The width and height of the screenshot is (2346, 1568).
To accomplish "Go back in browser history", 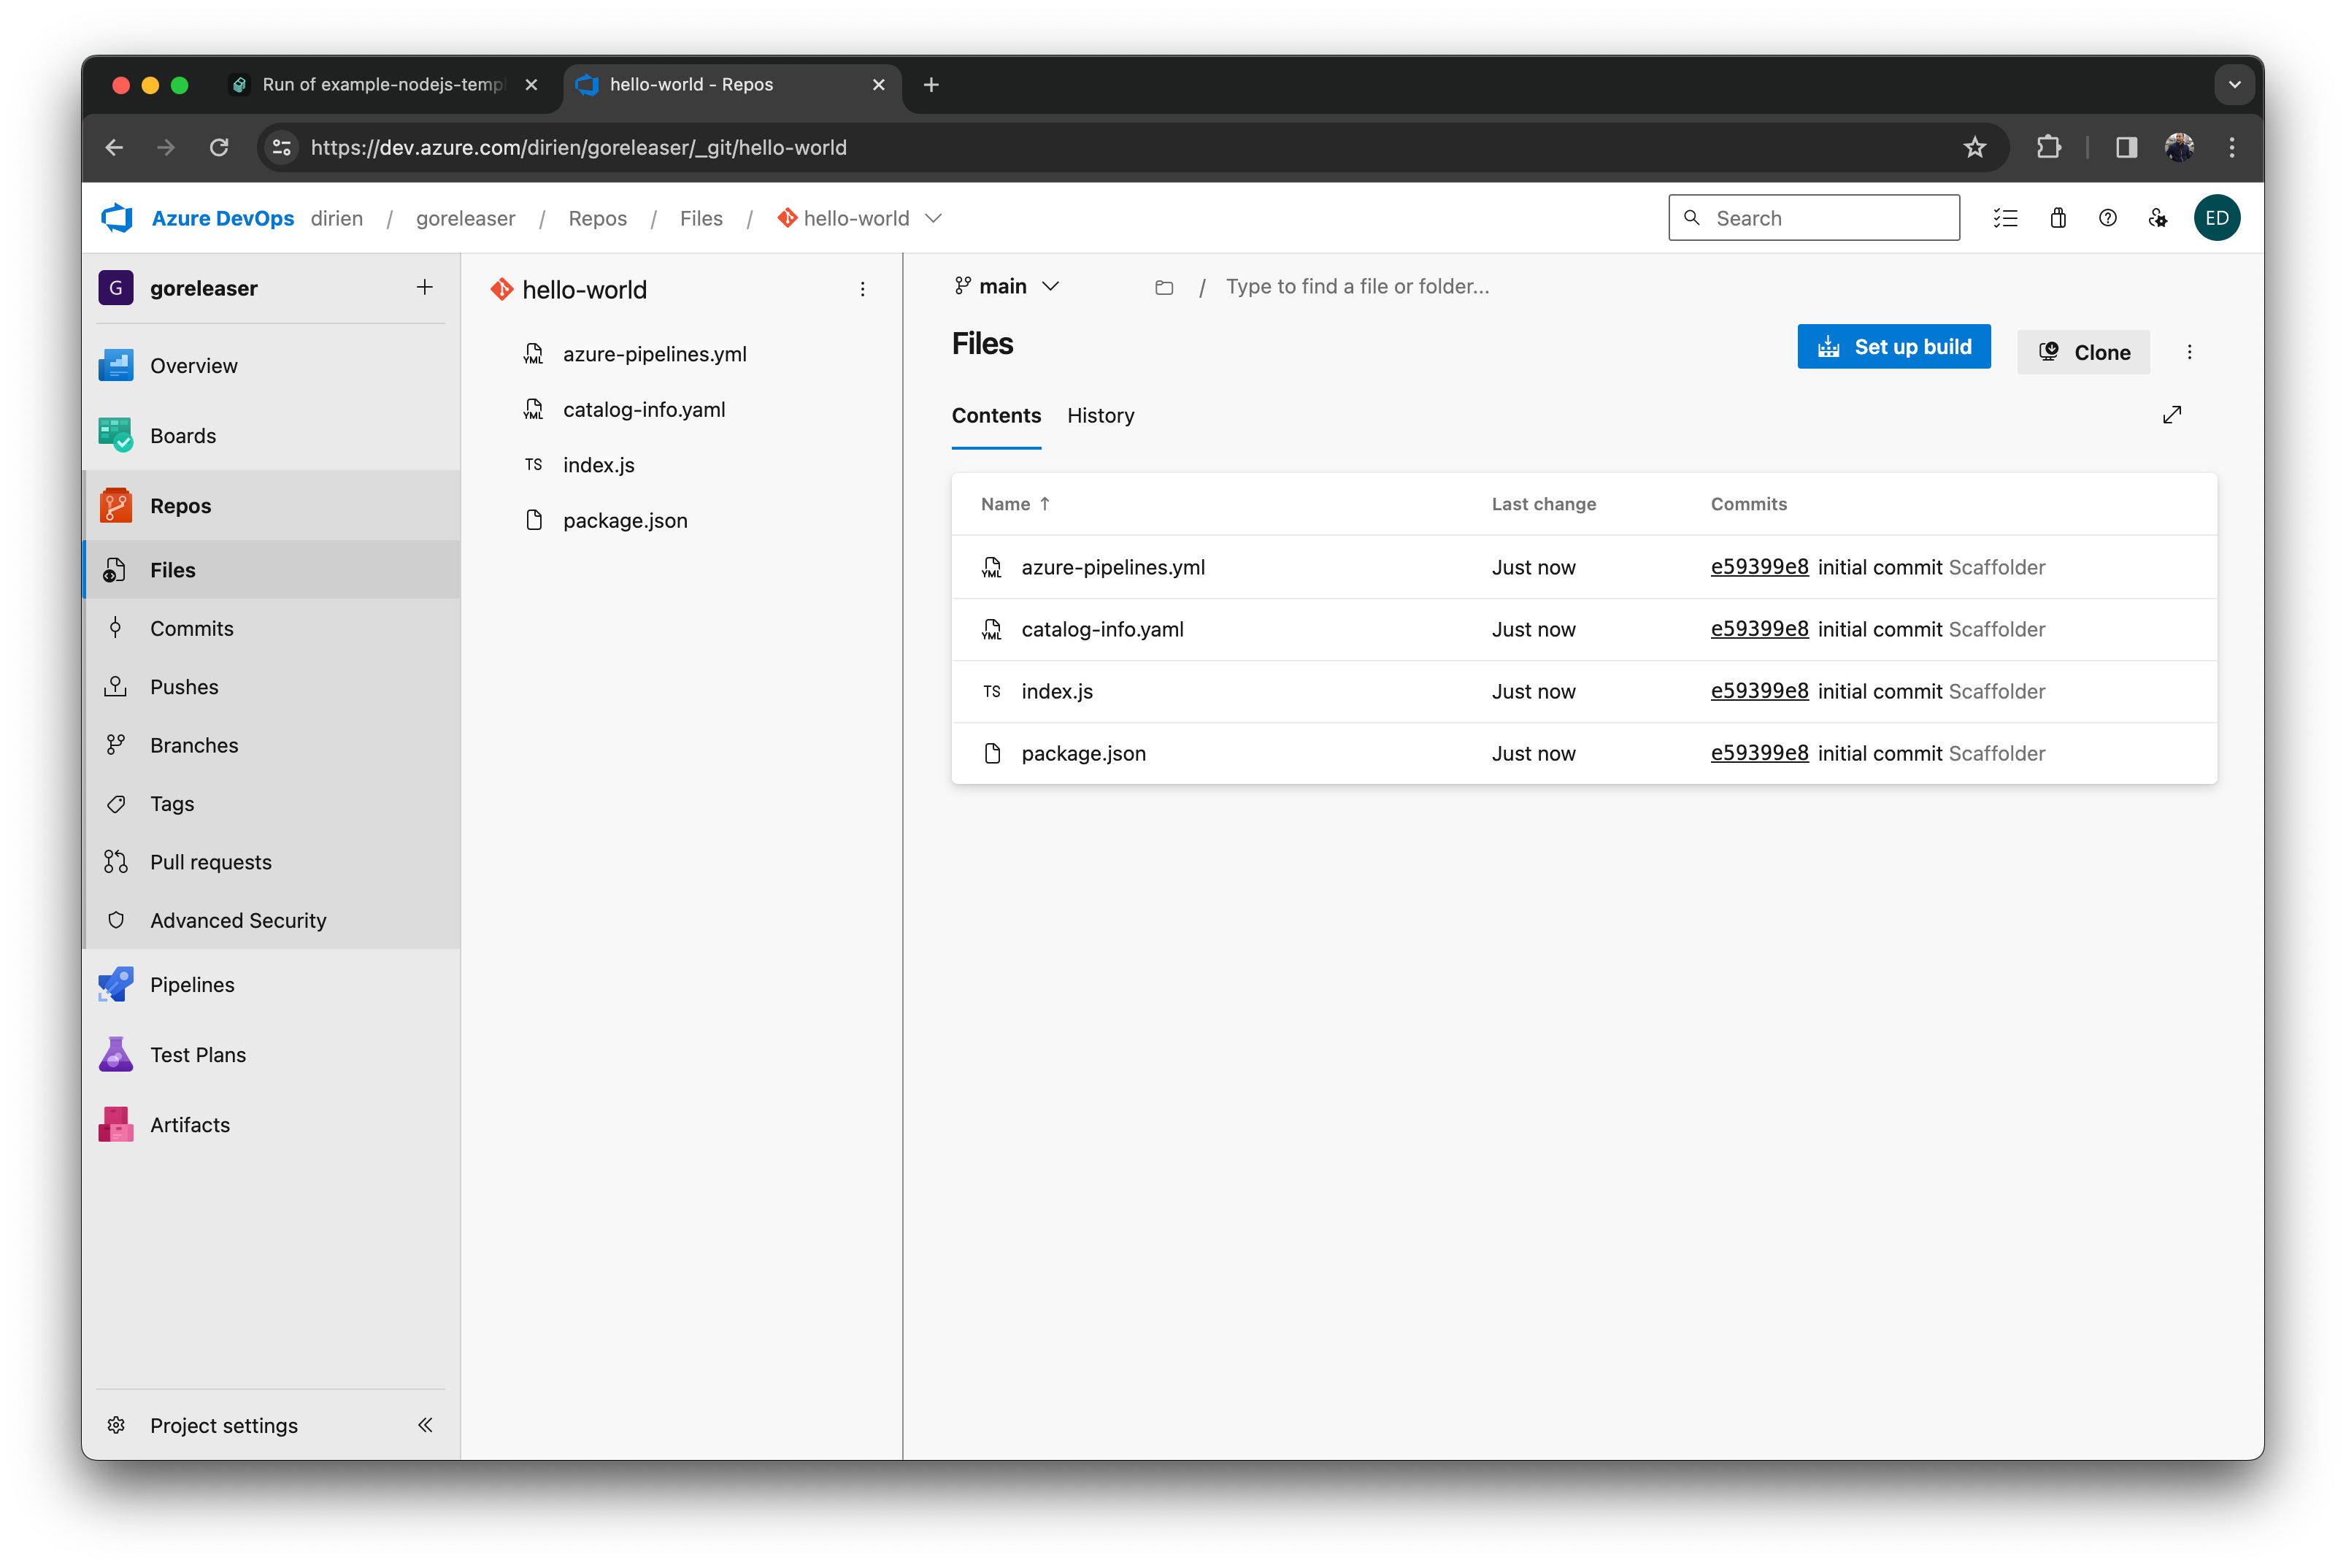I will point(115,148).
